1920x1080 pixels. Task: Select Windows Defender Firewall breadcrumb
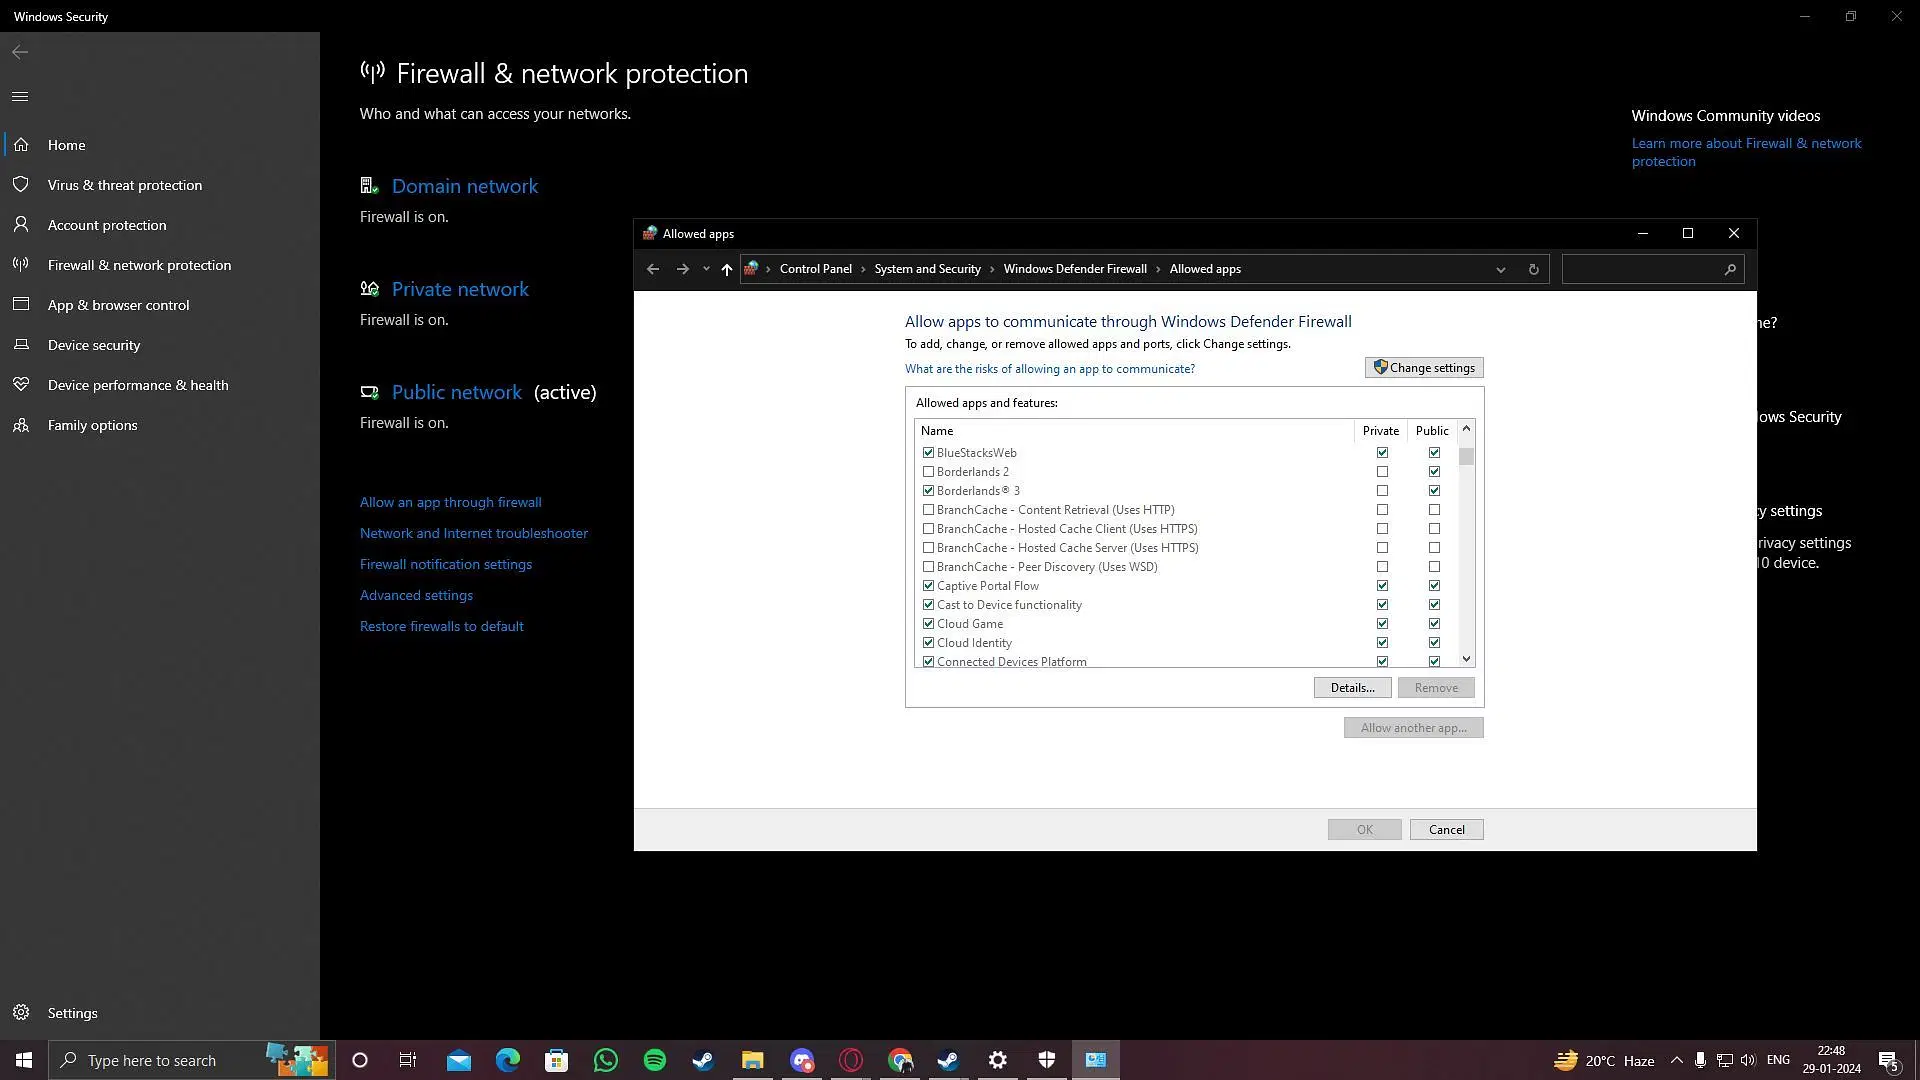point(1075,269)
